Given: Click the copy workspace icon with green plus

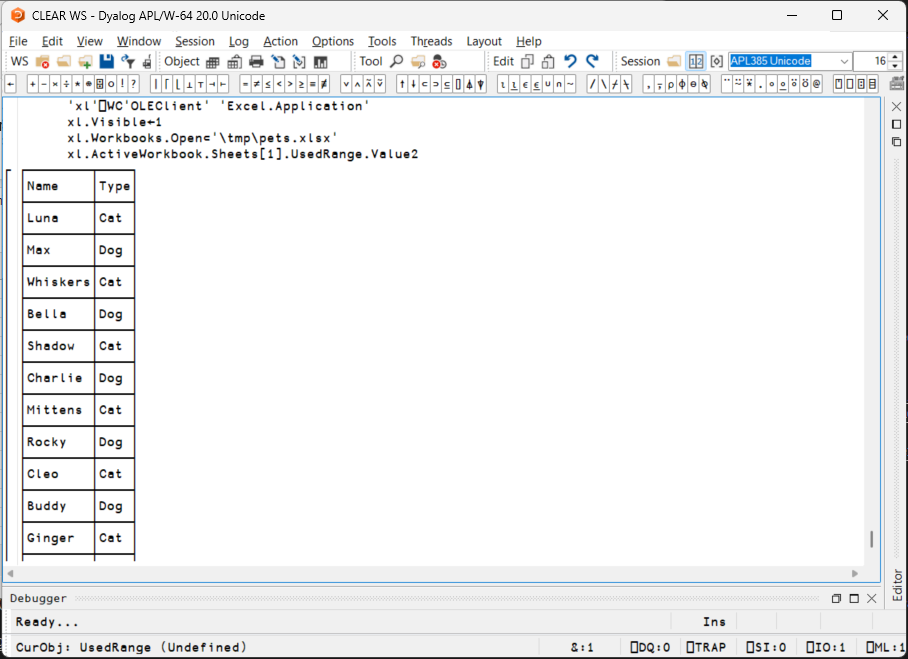Looking at the screenshot, I should pos(85,61).
